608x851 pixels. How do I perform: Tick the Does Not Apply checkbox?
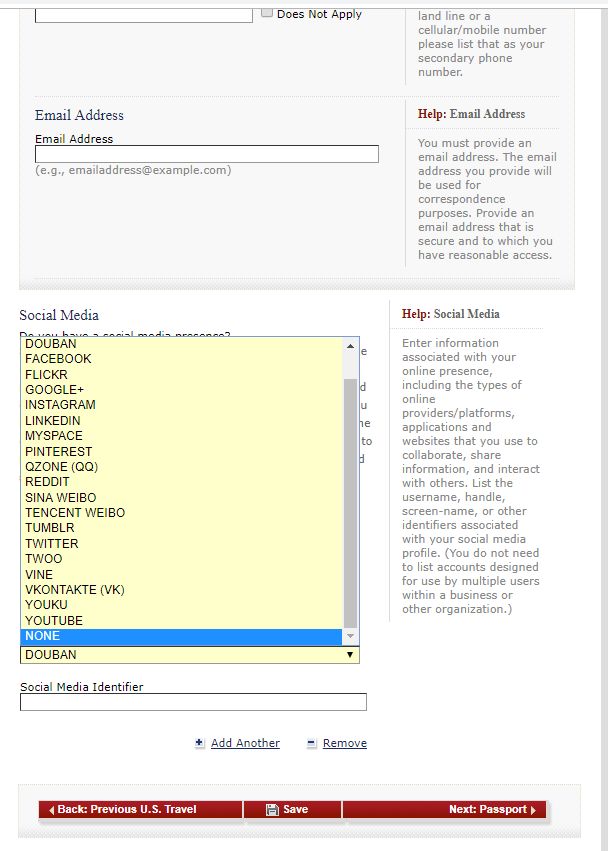point(267,12)
